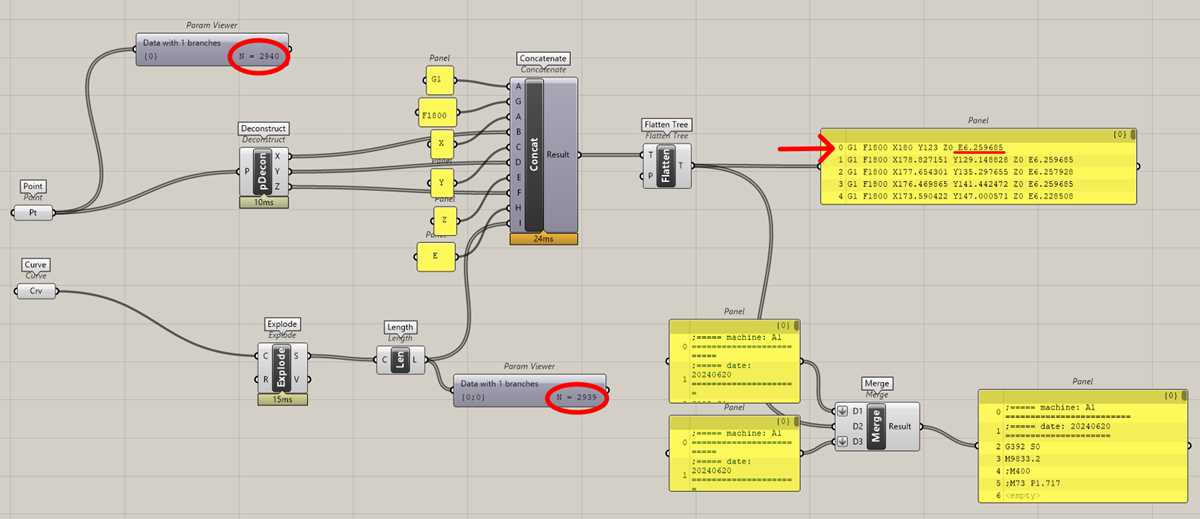Select the Len length component
1200x519 pixels.
[399, 360]
